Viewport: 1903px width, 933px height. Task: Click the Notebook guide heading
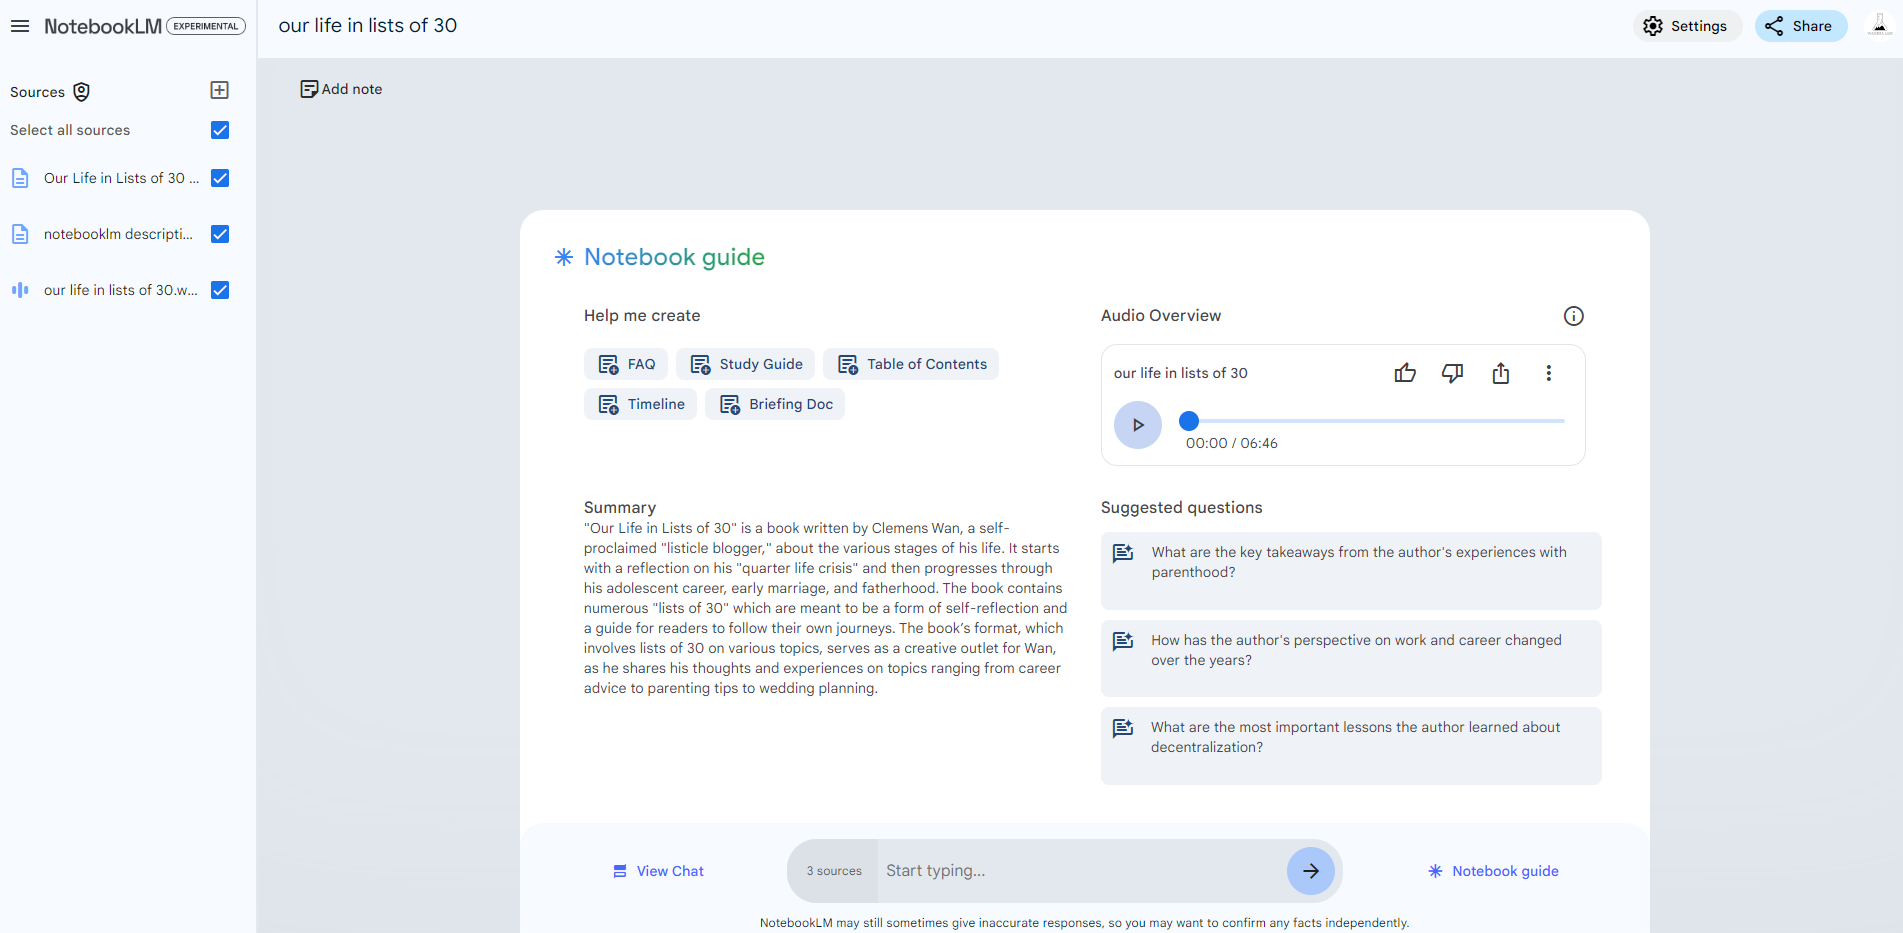(x=674, y=257)
